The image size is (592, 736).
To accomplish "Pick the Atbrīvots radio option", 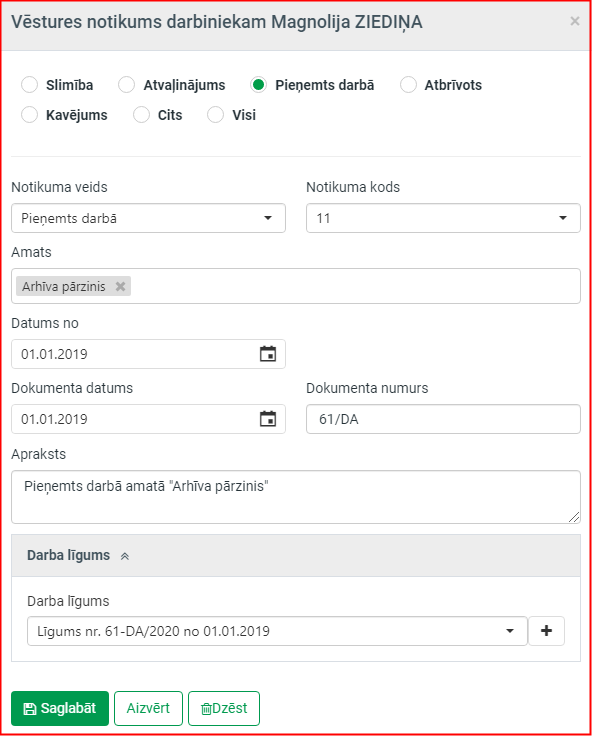I will pyautogui.click(x=408, y=85).
